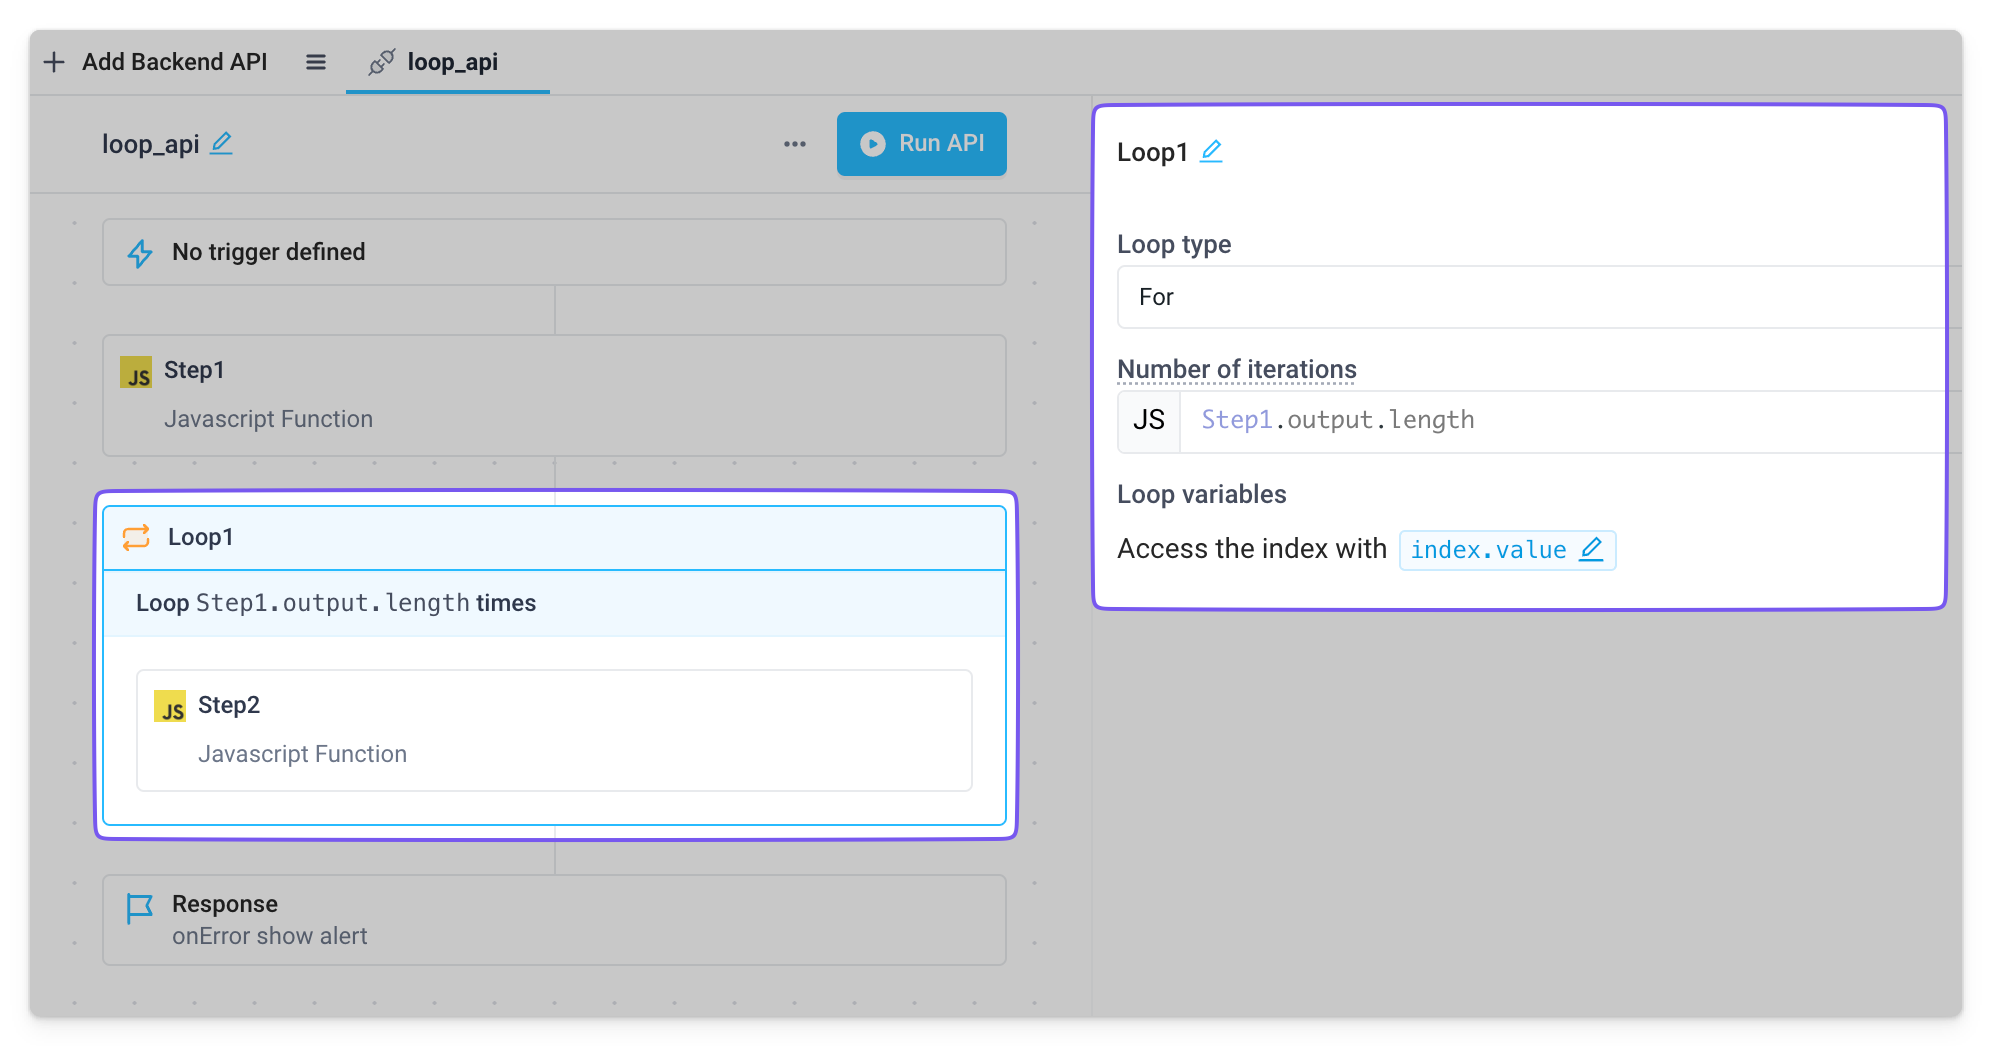Open the workflow list hamburger menu
This screenshot has width=1992, height=1046.
click(315, 62)
